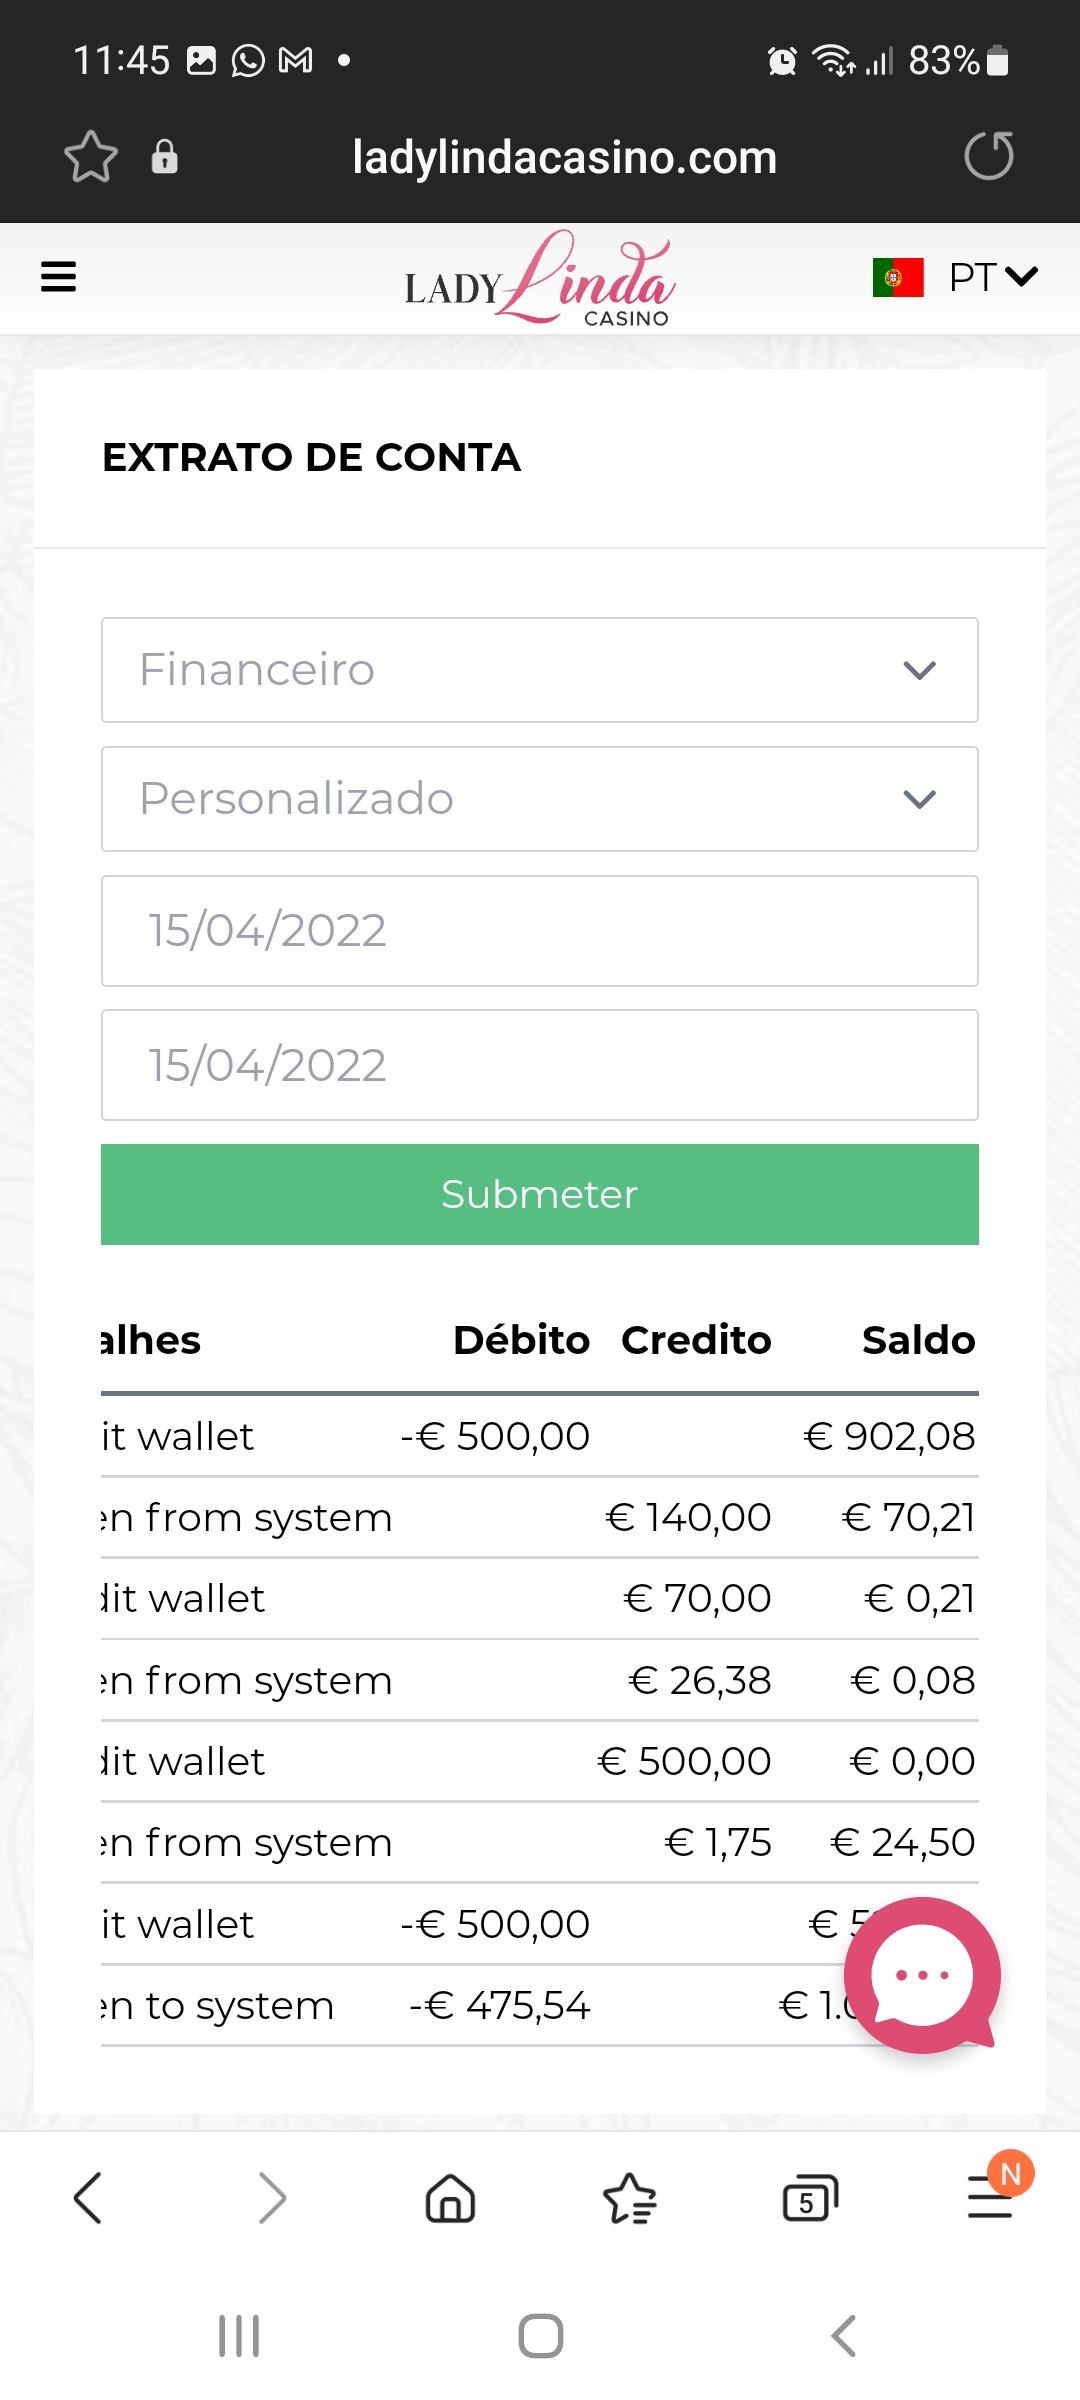Tap the bookmark star in address bar
This screenshot has width=1080, height=2400.
[91, 157]
